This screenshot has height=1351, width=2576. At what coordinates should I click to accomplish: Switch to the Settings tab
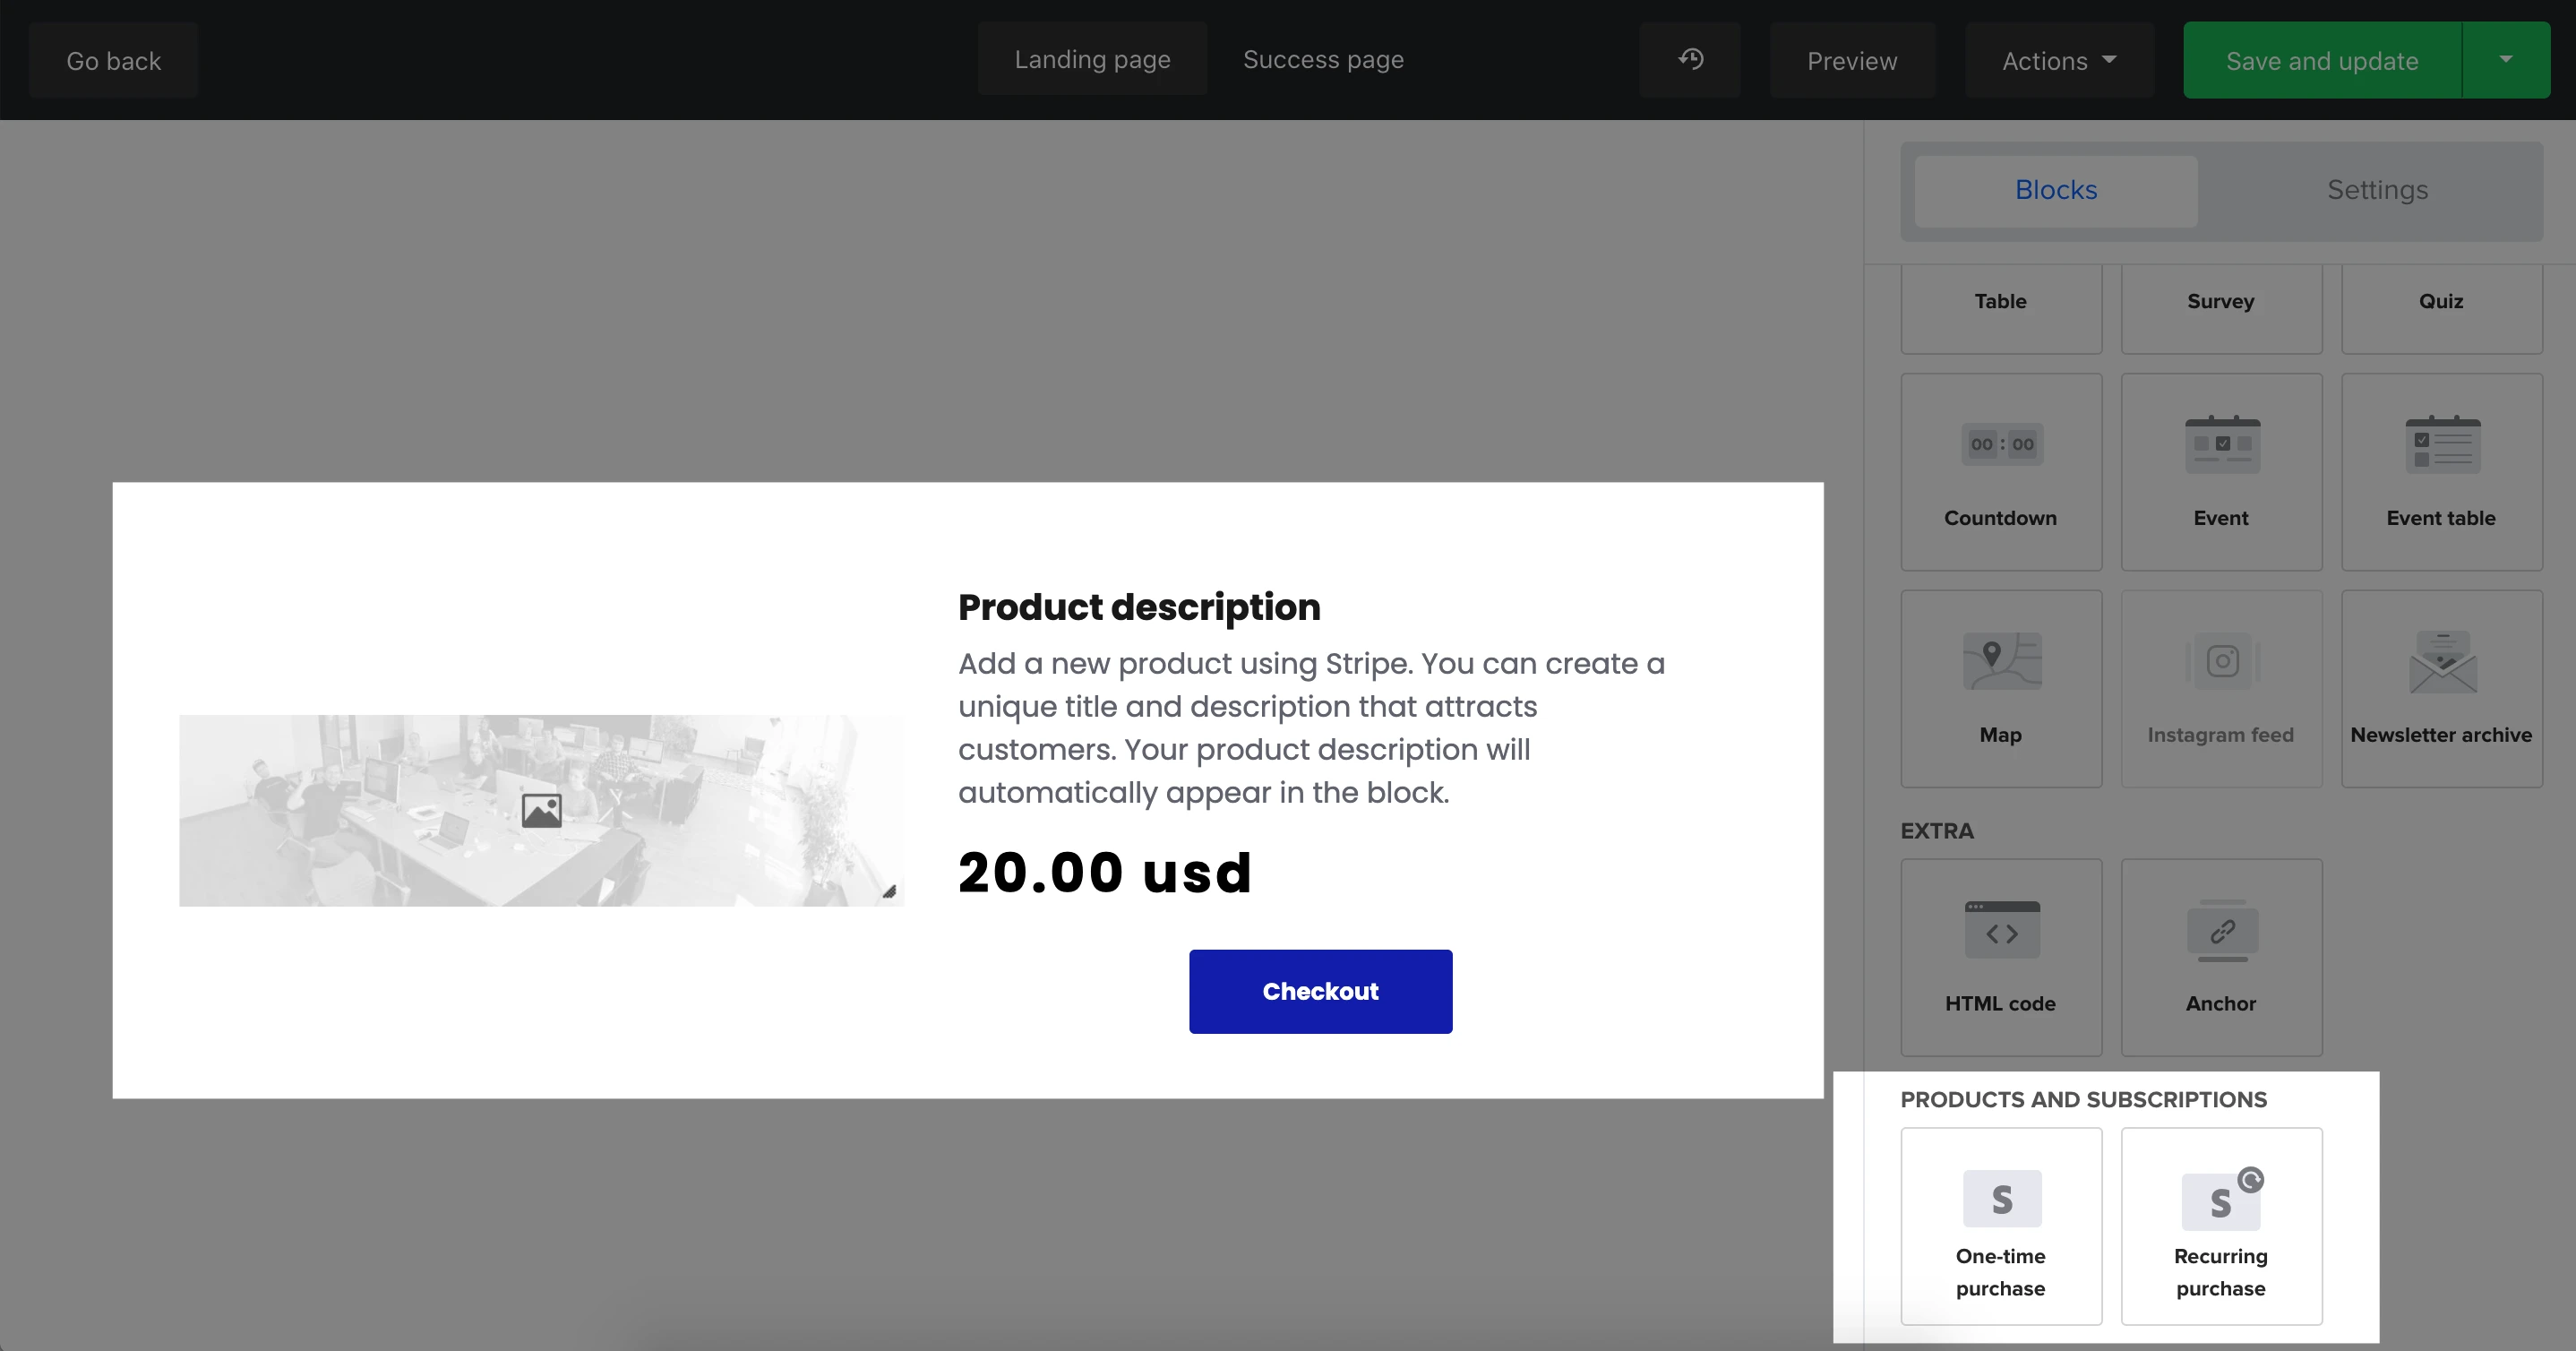coord(2380,189)
